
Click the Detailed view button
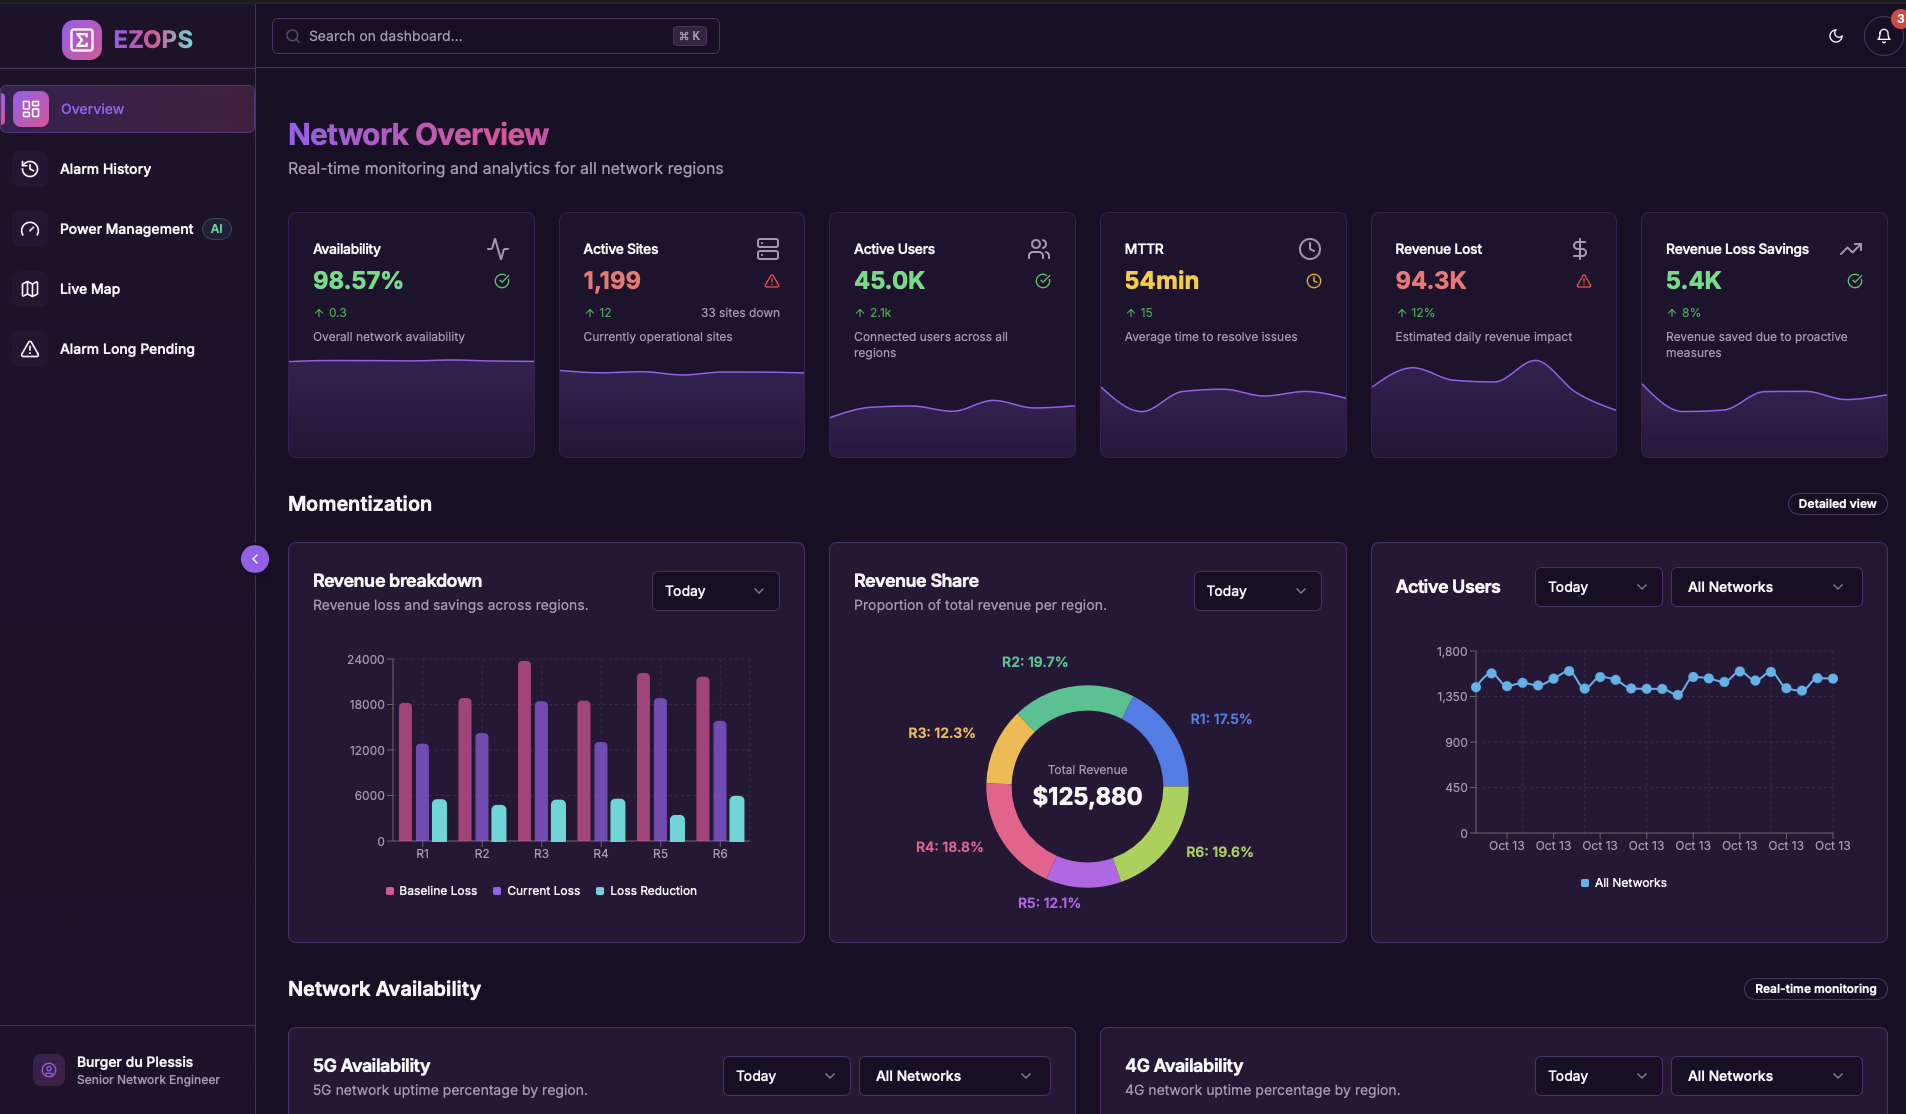pyautogui.click(x=1837, y=504)
